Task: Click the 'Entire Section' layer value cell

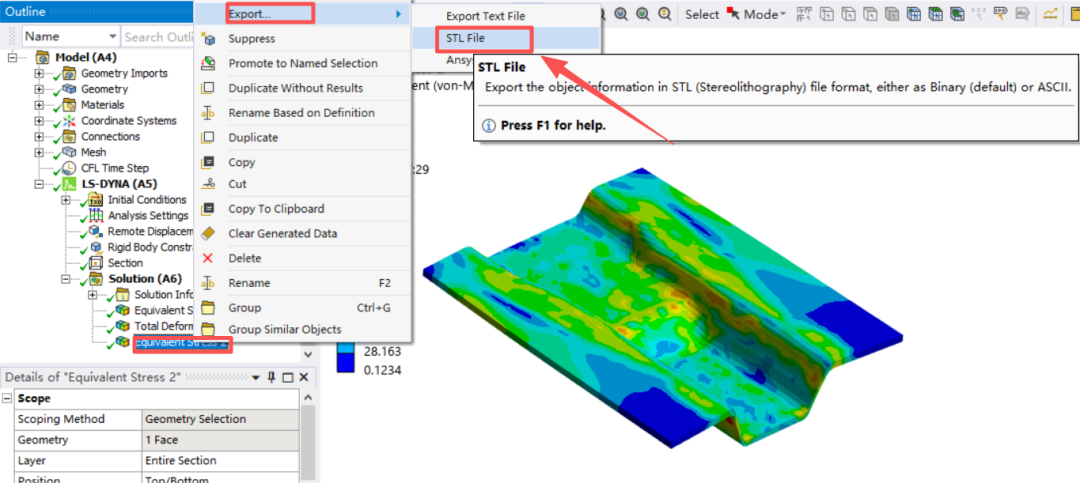Action: [x=220, y=460]
